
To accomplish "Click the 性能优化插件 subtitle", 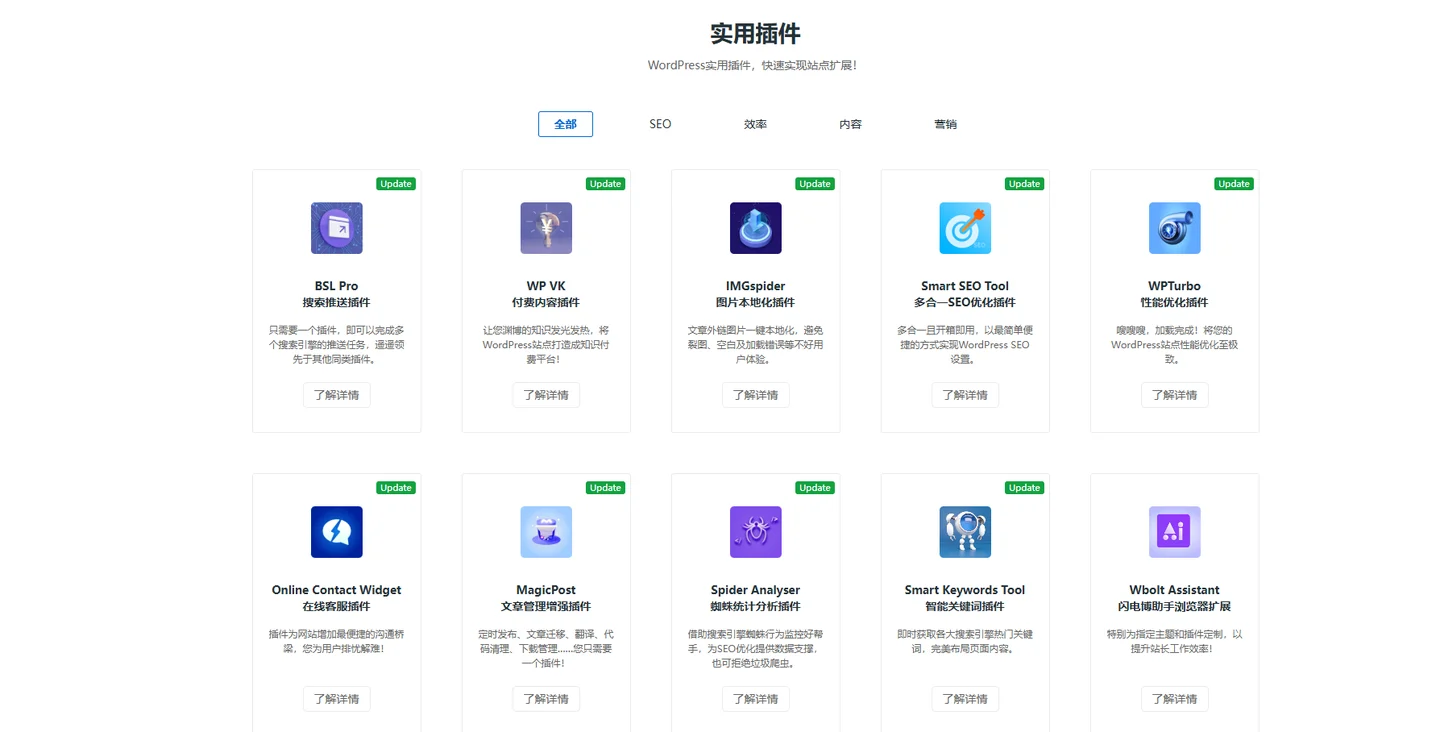I will pos(1175,303).
